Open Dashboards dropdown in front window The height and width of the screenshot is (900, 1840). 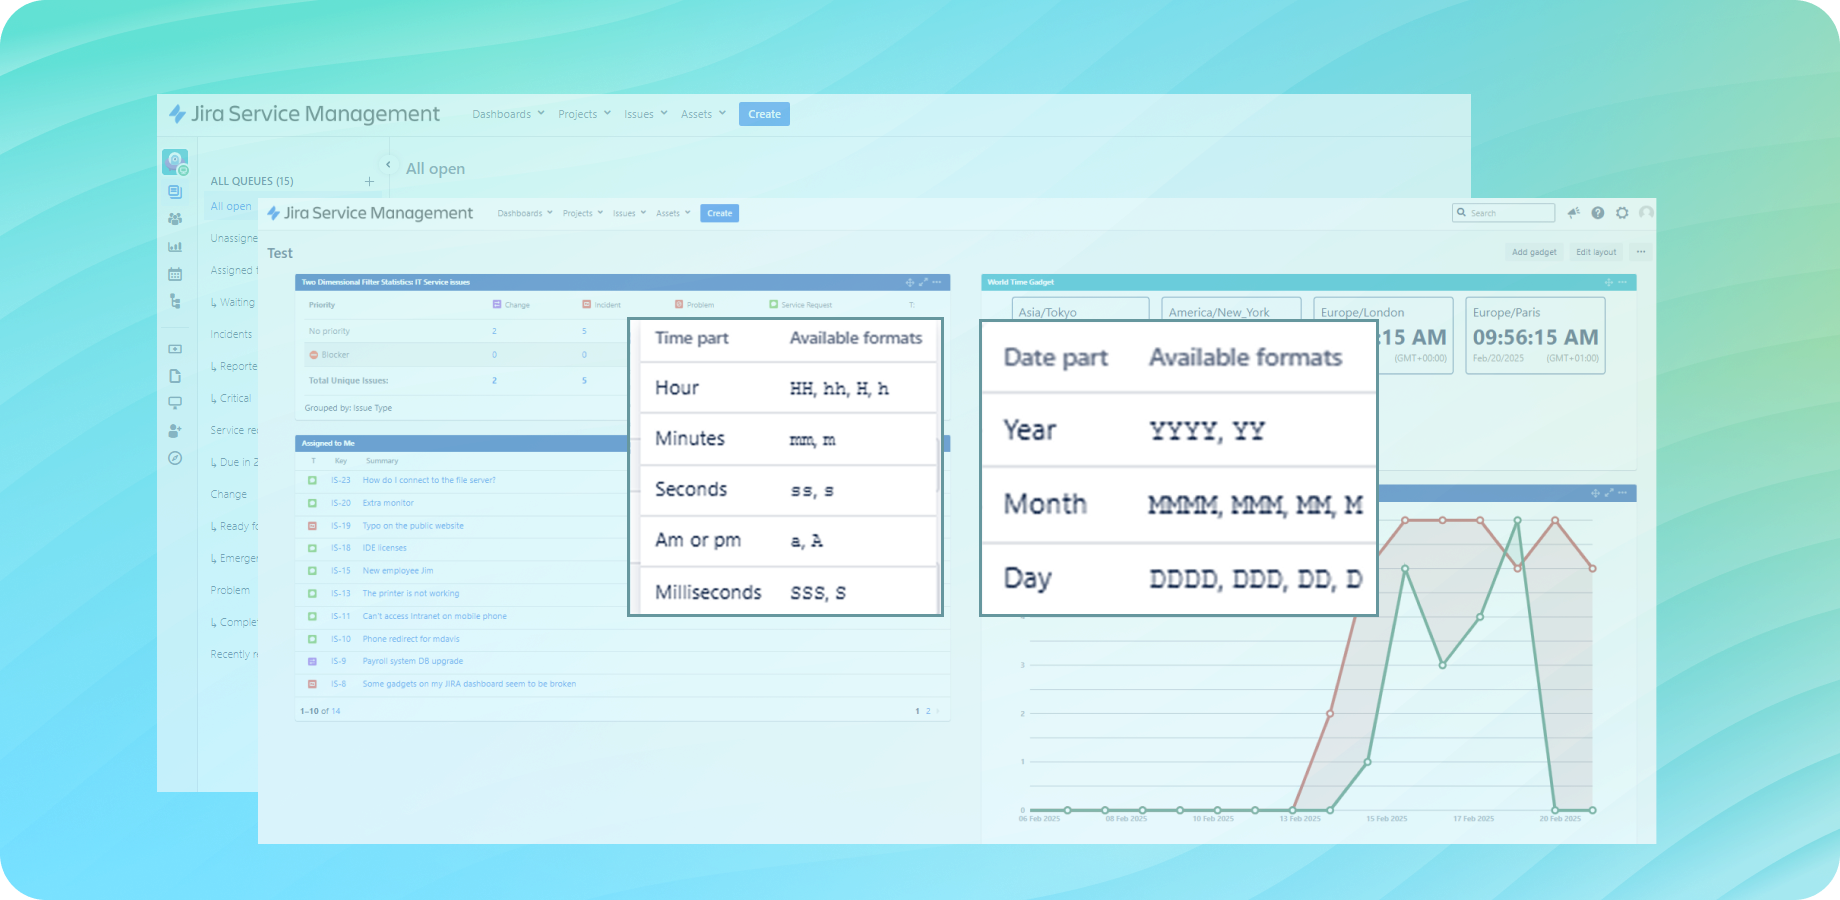click(x=525, y=213)
